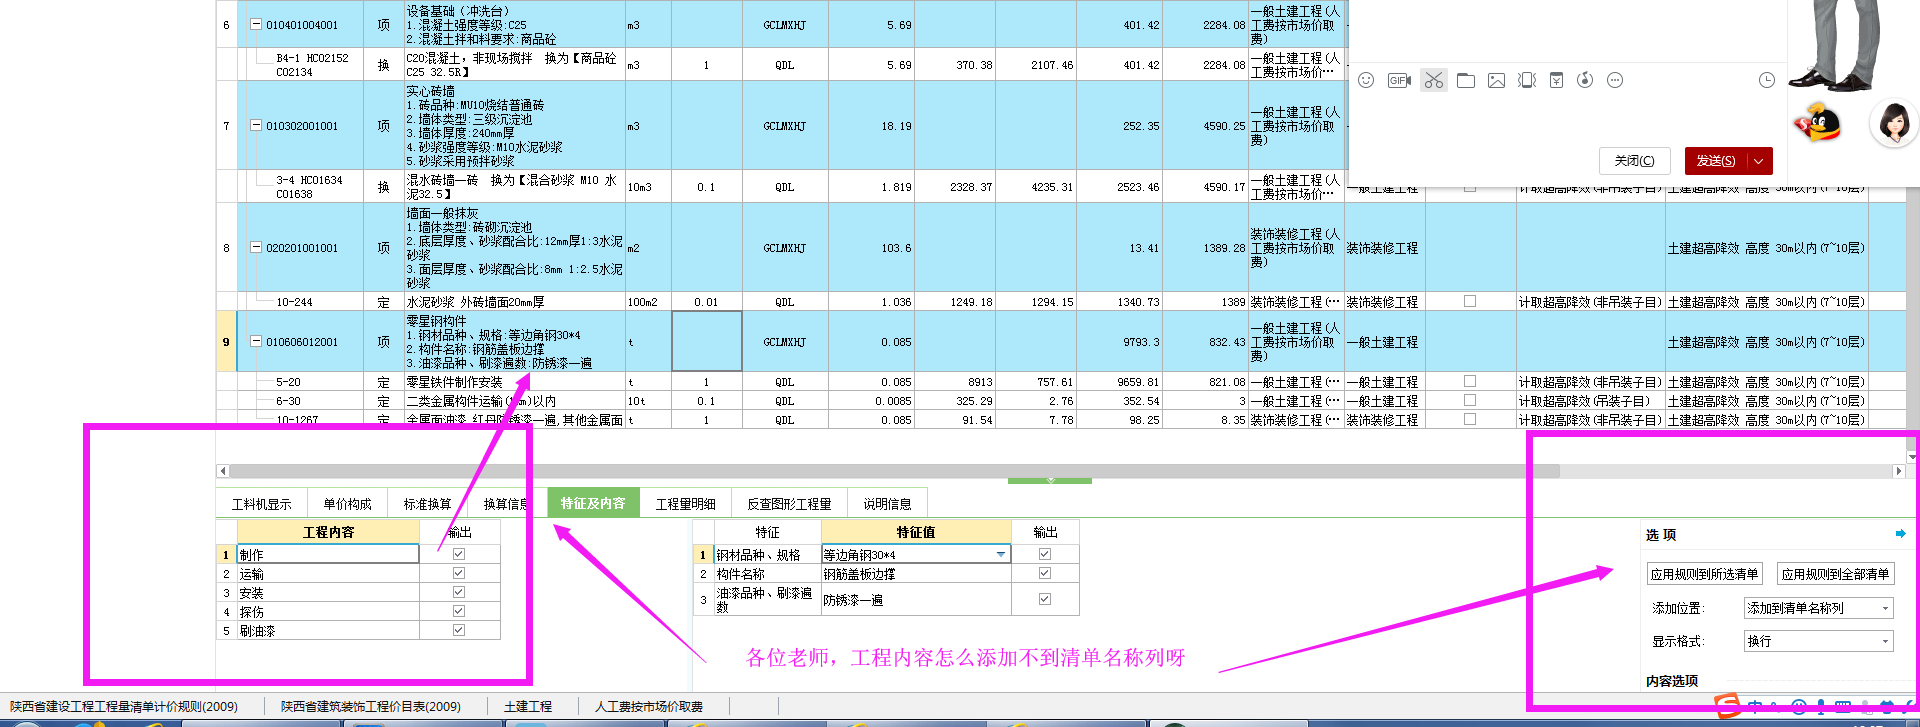This screenshot has height=727, width=1920.
Task: Open the 等边角钢30*4 value dropdown
Action: click(1001, 554)
